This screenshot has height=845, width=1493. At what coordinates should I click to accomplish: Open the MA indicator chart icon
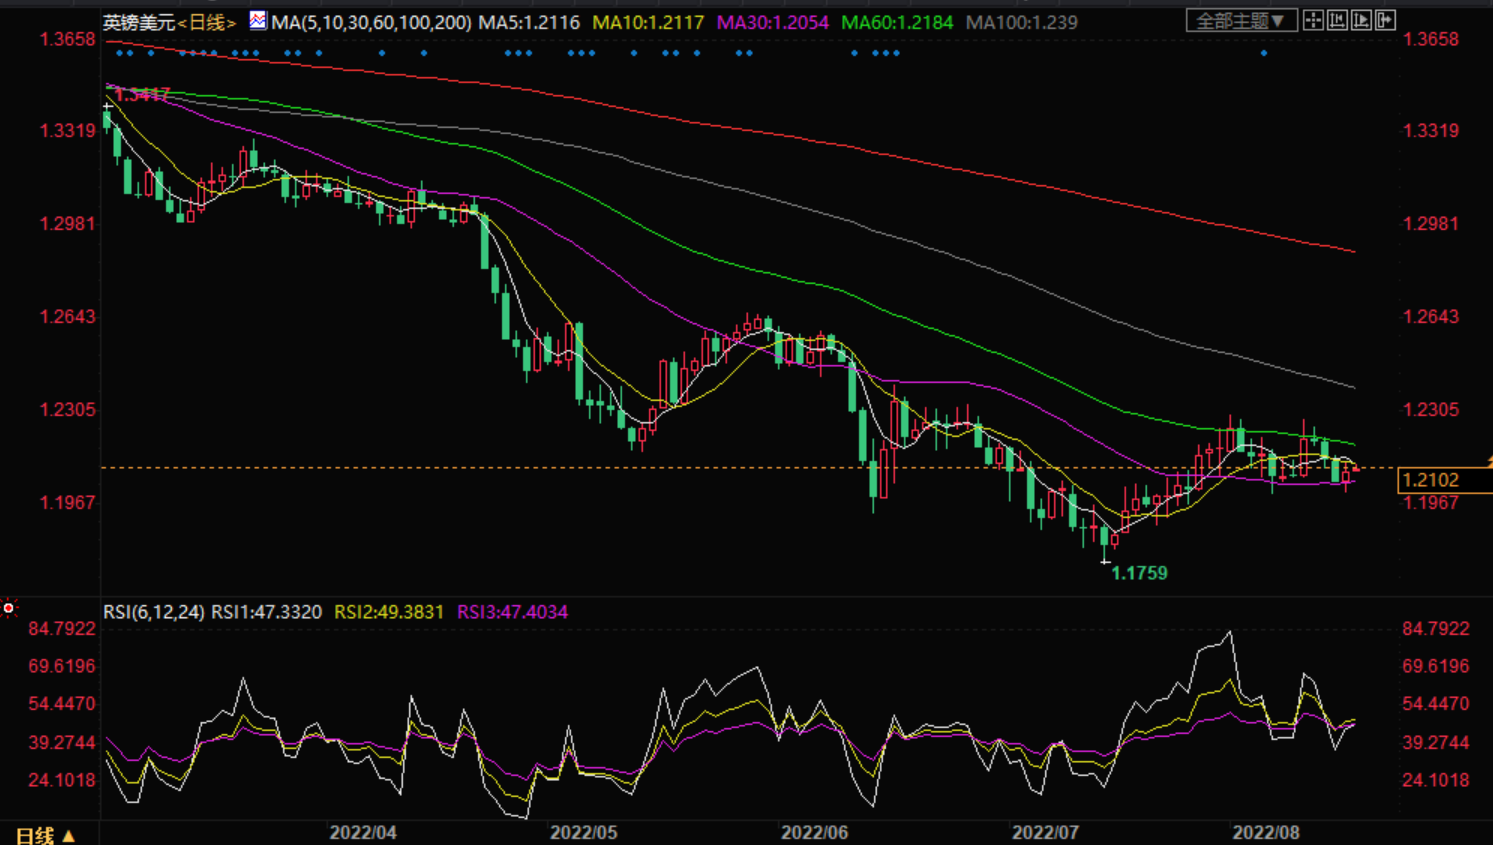click(x=258, y=20)
